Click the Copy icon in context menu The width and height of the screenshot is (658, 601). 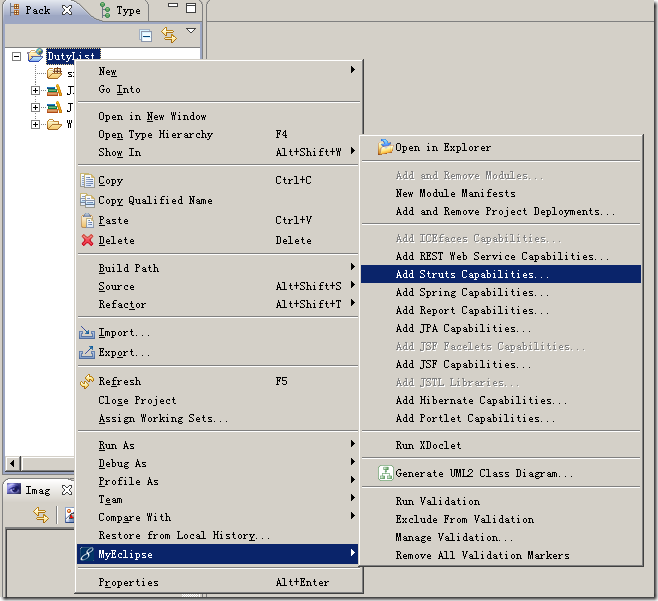(x=87, y=181)
